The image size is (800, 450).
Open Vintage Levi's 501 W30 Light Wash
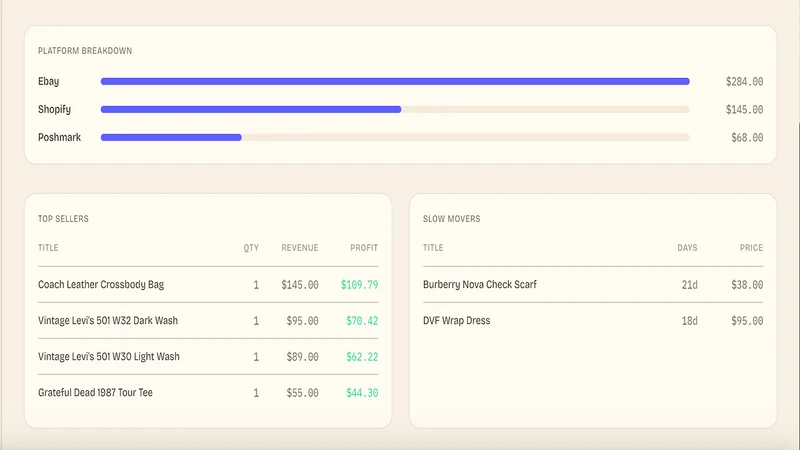208,357
